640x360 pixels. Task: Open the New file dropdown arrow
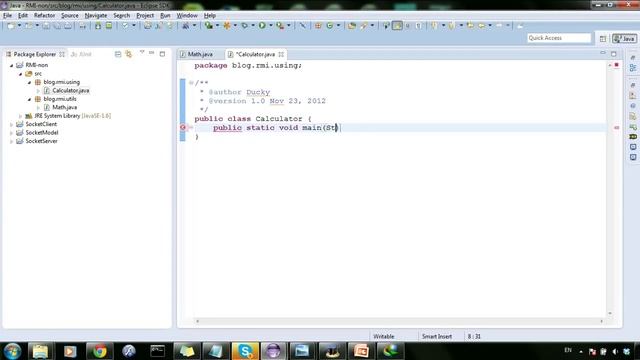click(x=19, y=26)
